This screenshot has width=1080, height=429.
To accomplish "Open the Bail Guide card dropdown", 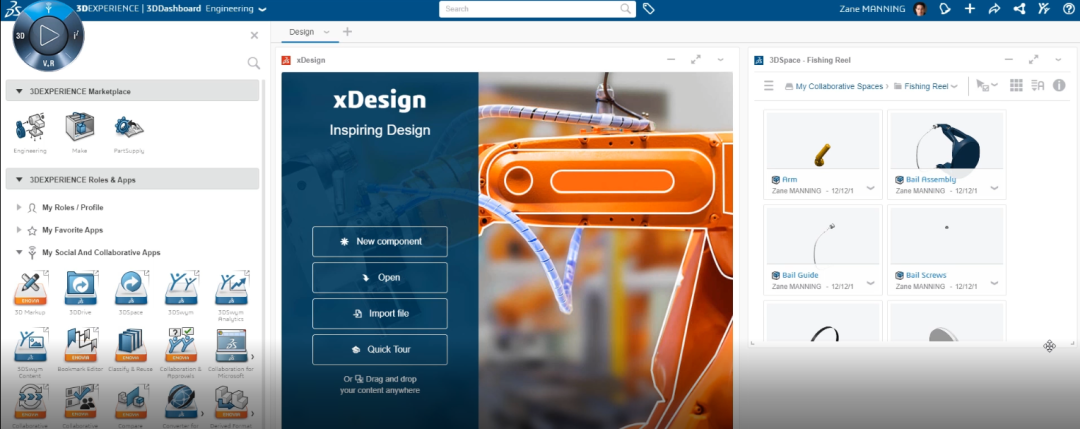I will coord(871,283).
